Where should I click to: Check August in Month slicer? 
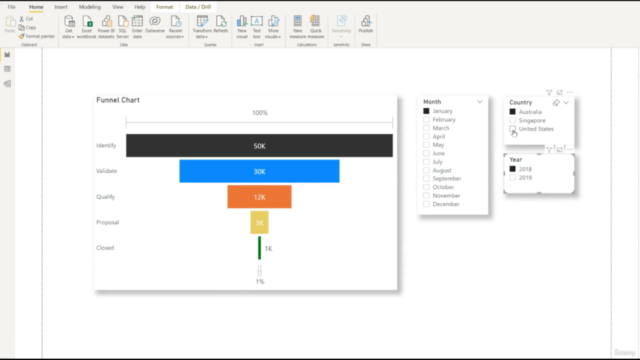[426, 170]
